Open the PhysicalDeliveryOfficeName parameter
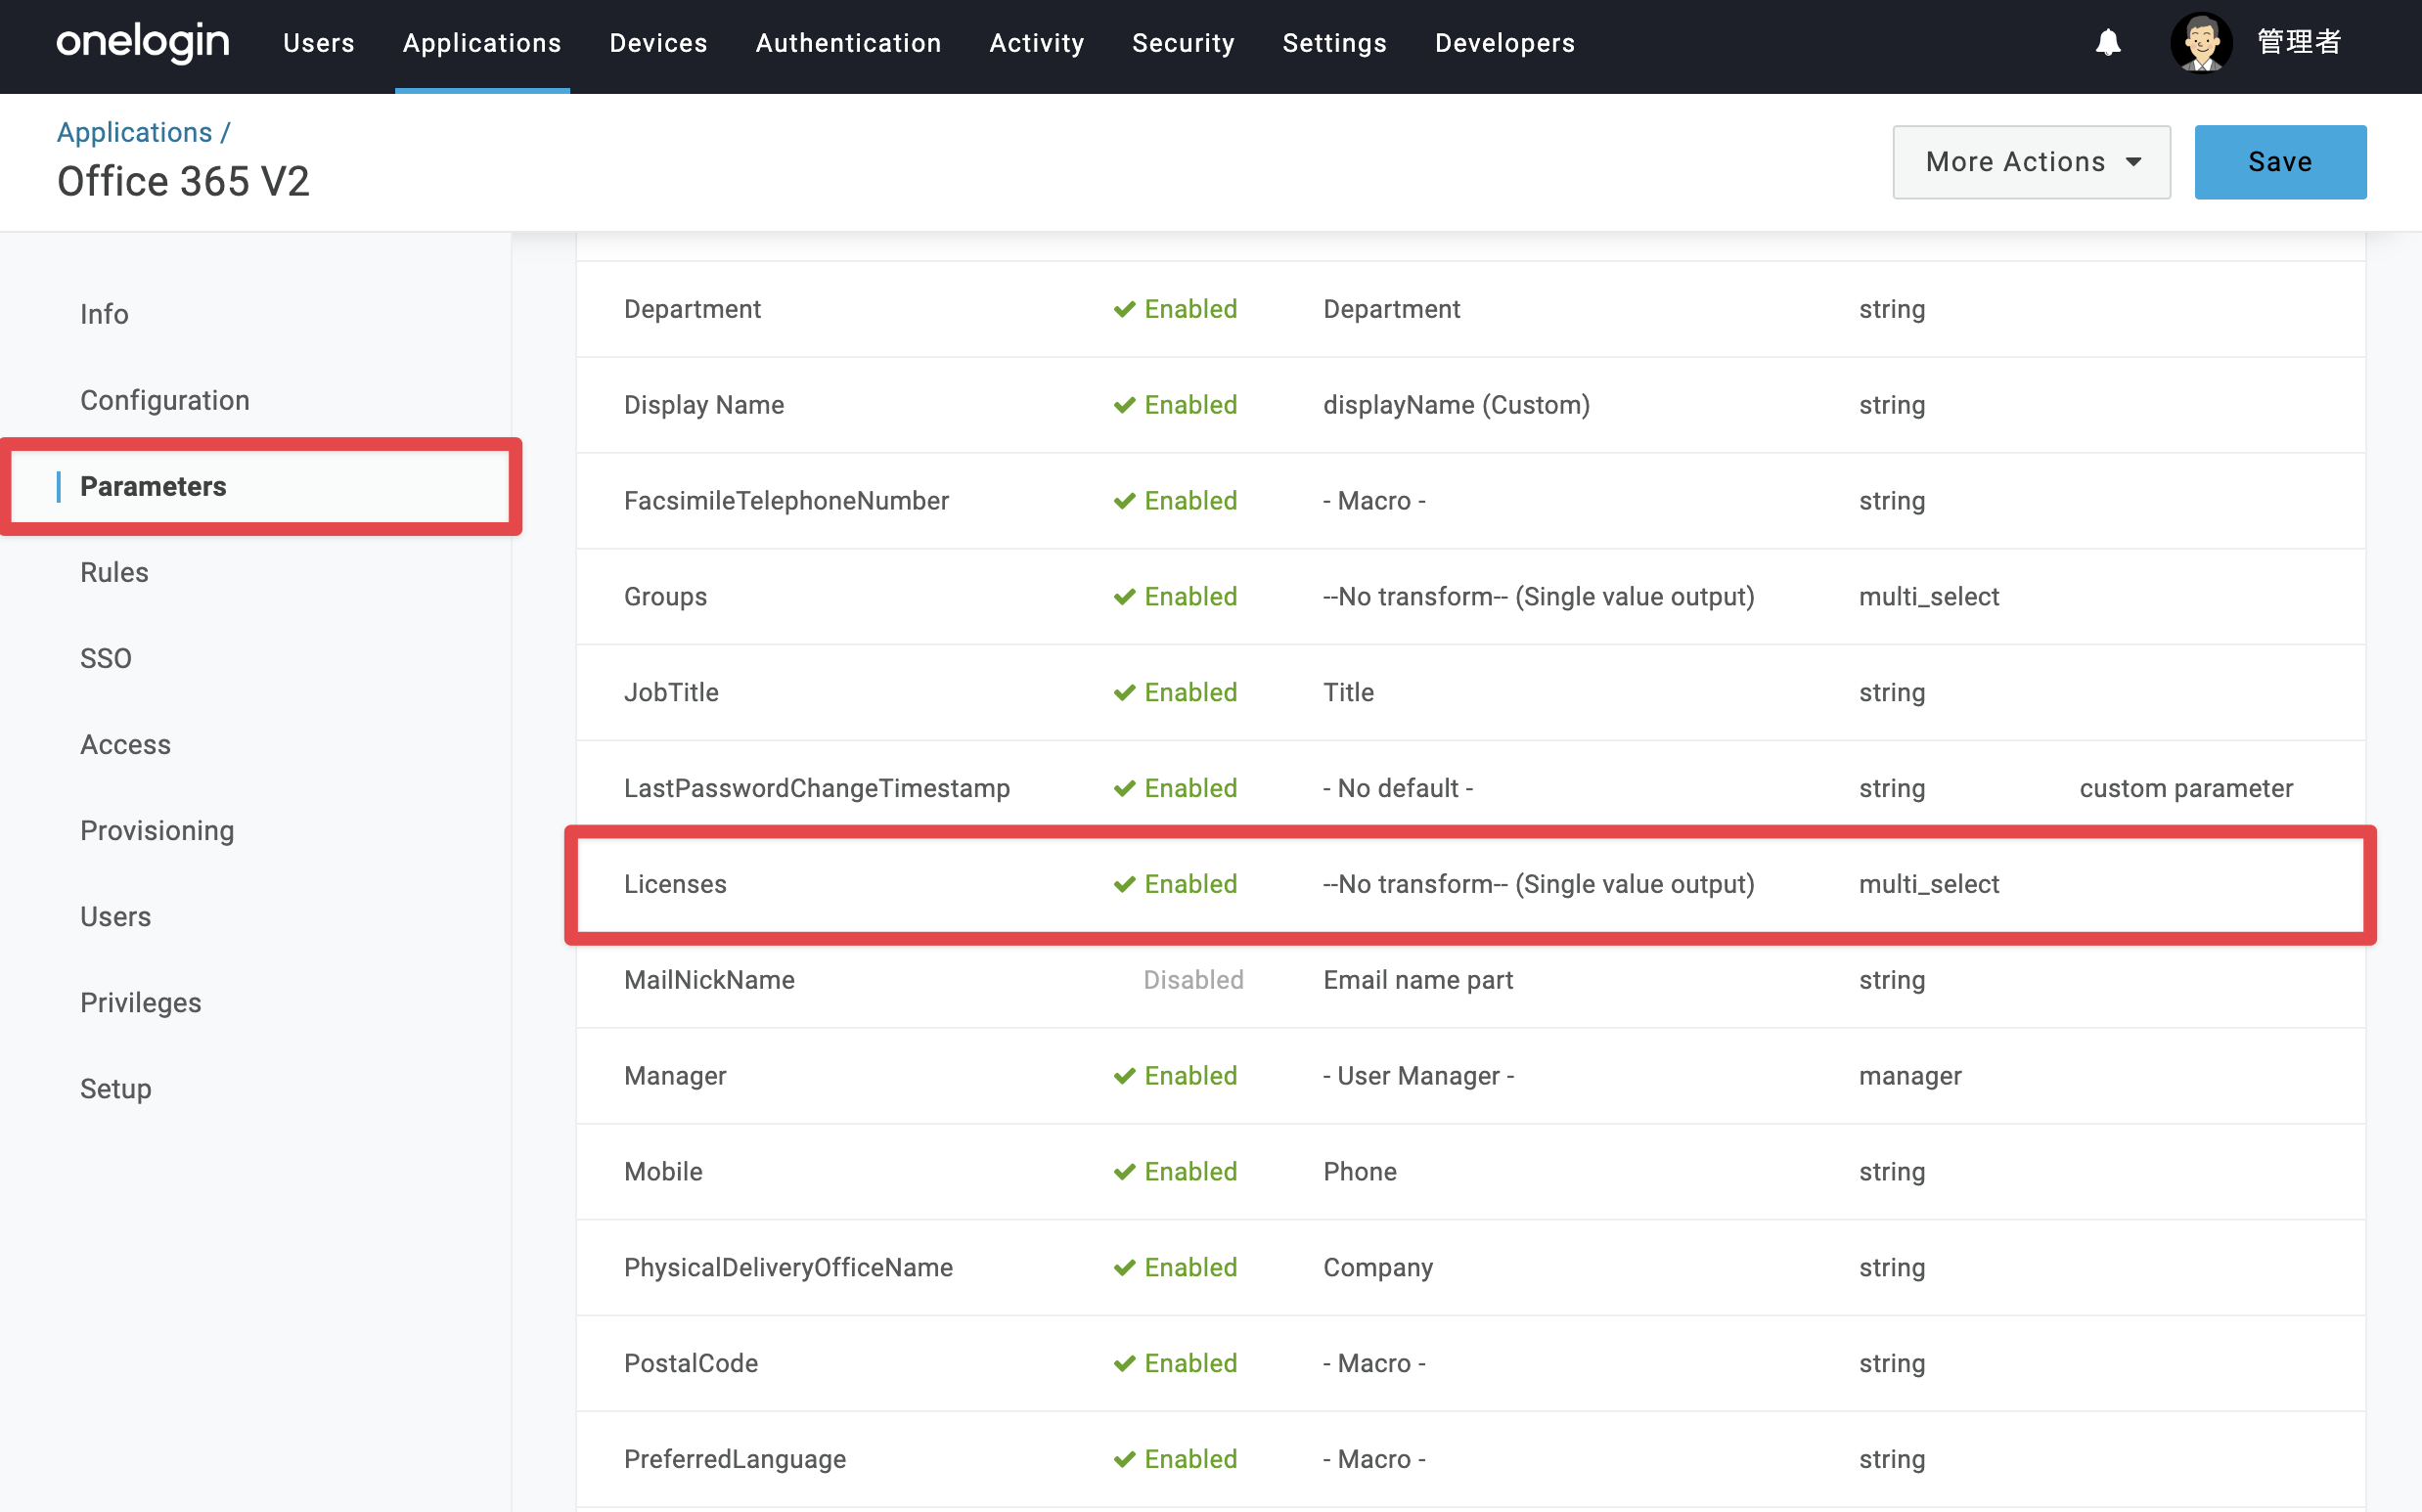The width and height of the screenshot is (2422, 1512). 1470,1269
